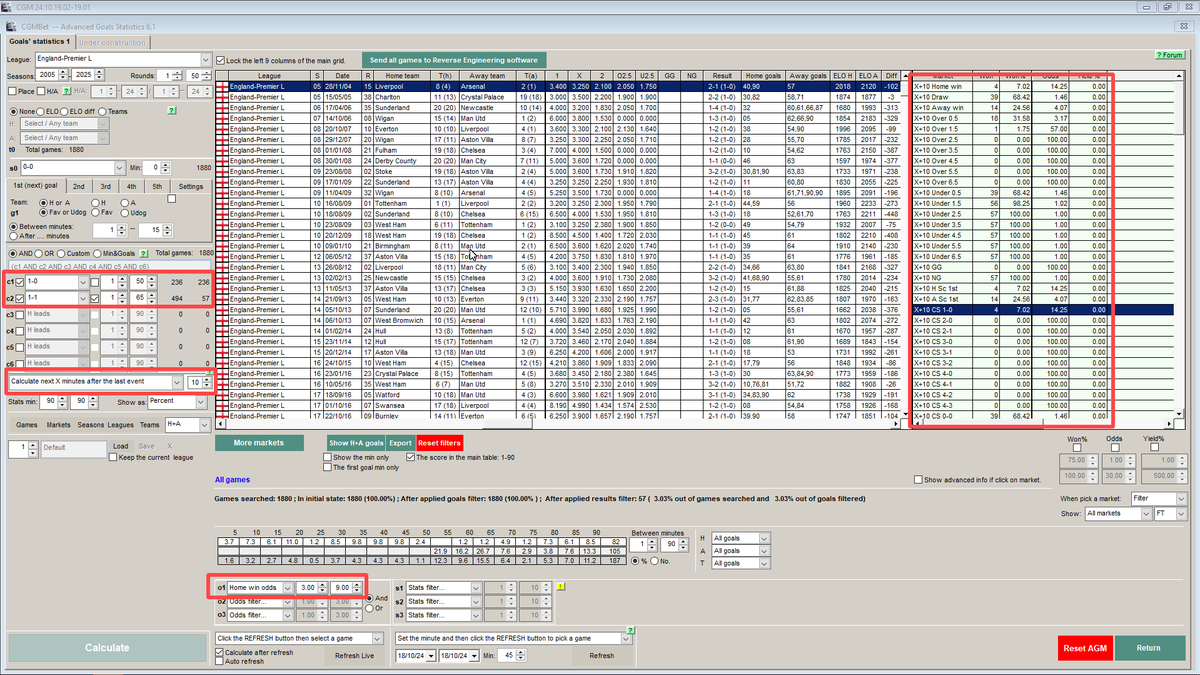Open the c2 condition dropdown 1-1
This screenshot has height=675, width=1200.
click(x=82, y=298)
